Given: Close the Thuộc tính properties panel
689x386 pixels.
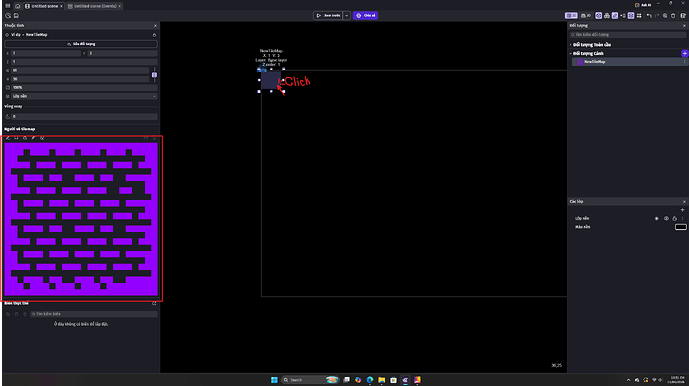Looking at the screenshot, I should (155, 25).
